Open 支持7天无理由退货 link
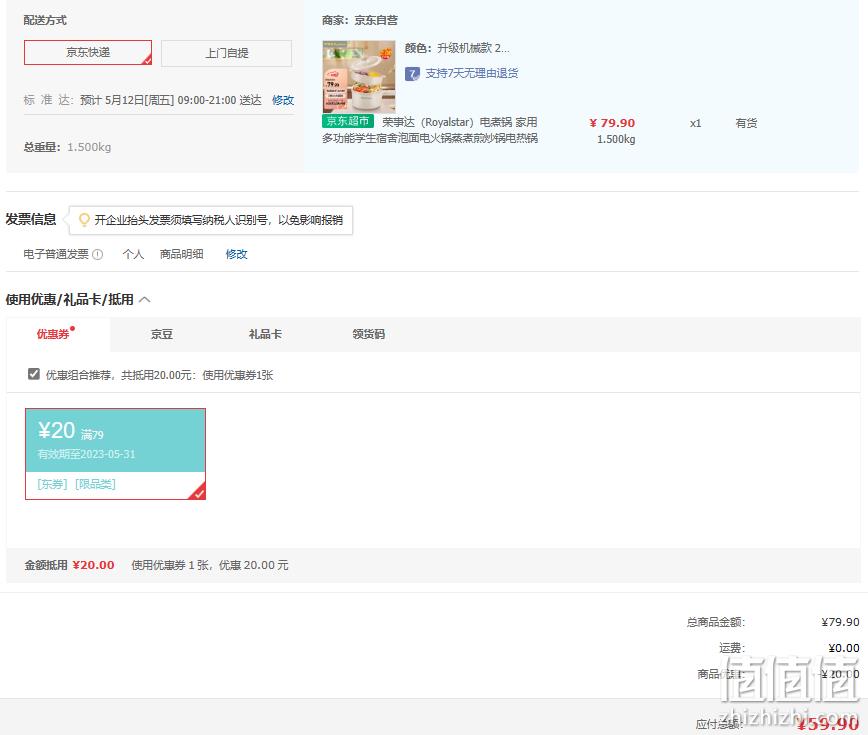This screenshot has width=868, height=735. [x=472, y=73]
